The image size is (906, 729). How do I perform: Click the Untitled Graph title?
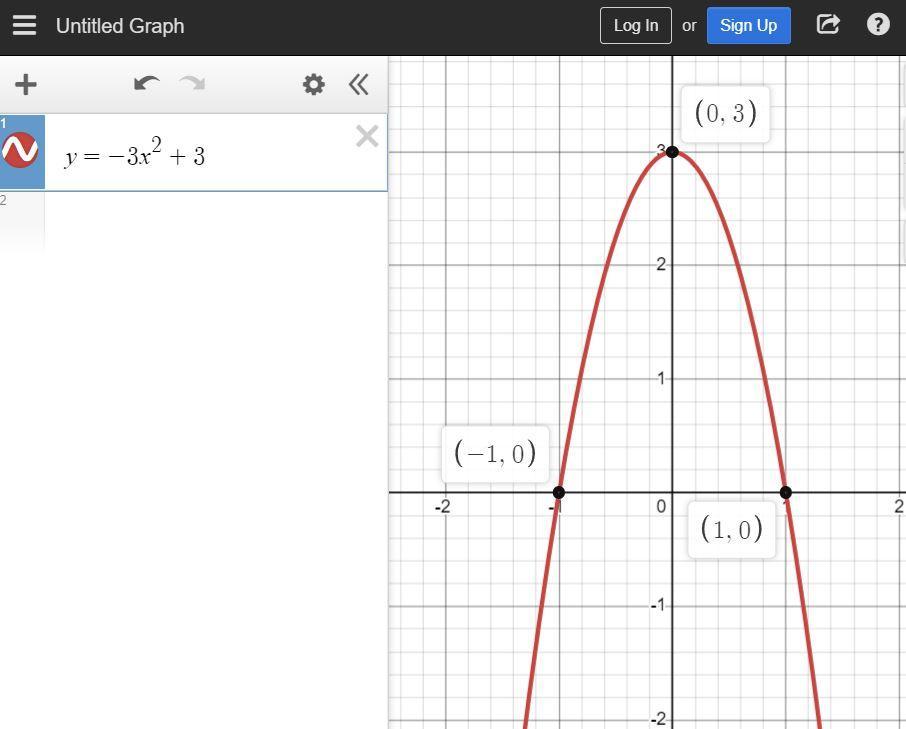coord(120,26)
